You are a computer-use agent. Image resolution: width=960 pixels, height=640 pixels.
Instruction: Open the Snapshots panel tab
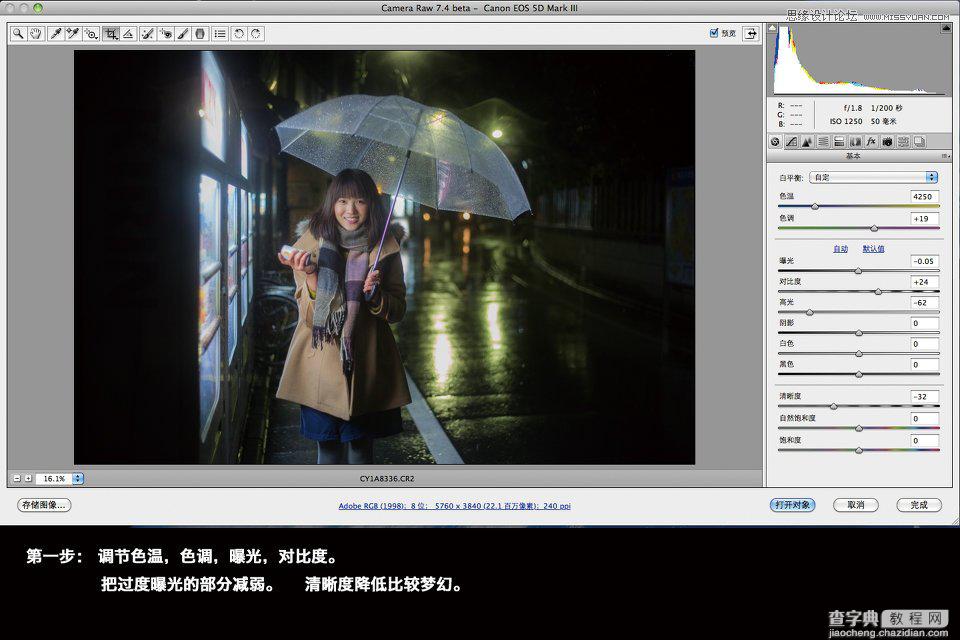pos(919,141)
